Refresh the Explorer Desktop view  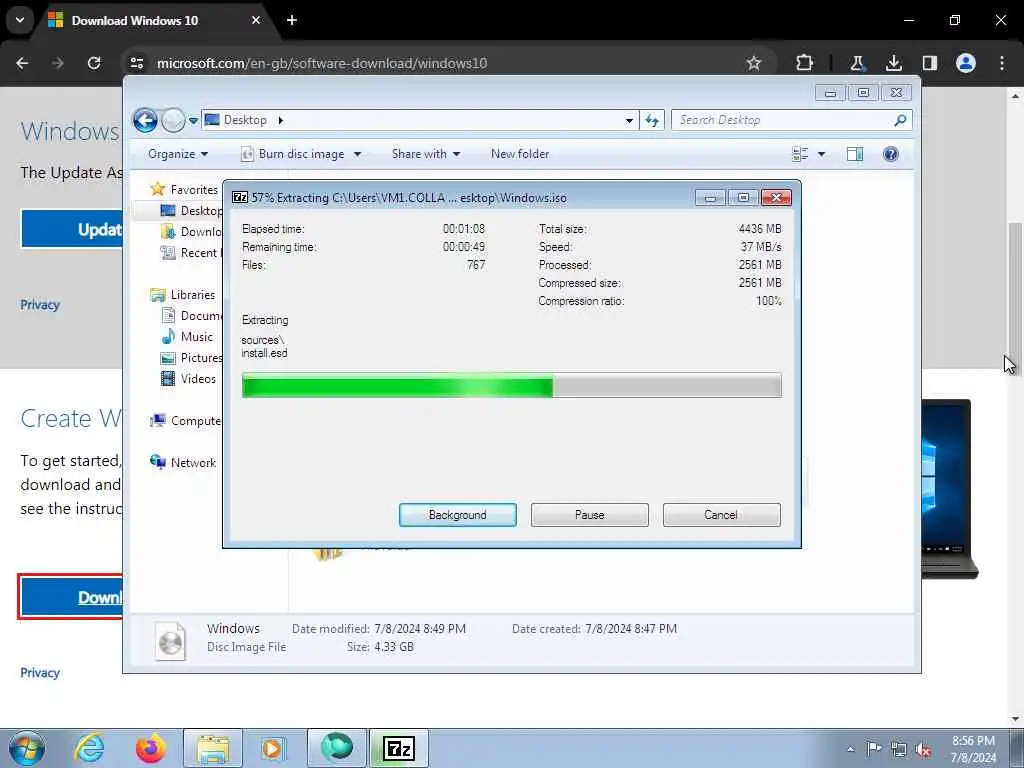coord(652,120)
